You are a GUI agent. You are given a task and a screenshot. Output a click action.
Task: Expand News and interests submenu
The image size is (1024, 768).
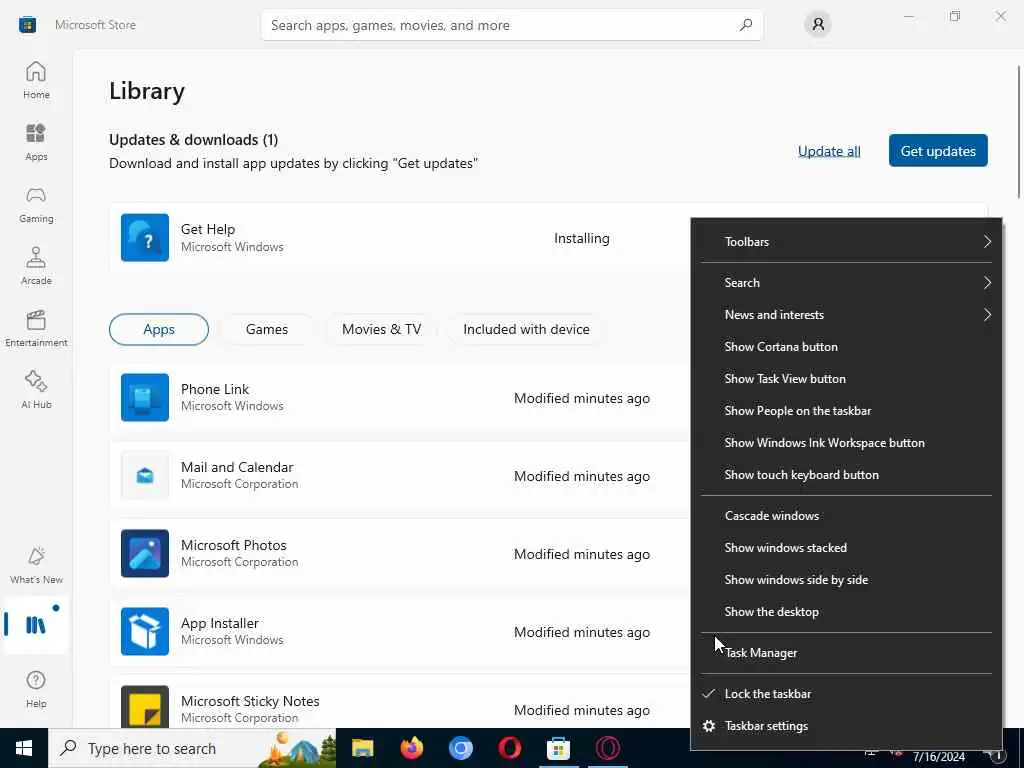846,315
